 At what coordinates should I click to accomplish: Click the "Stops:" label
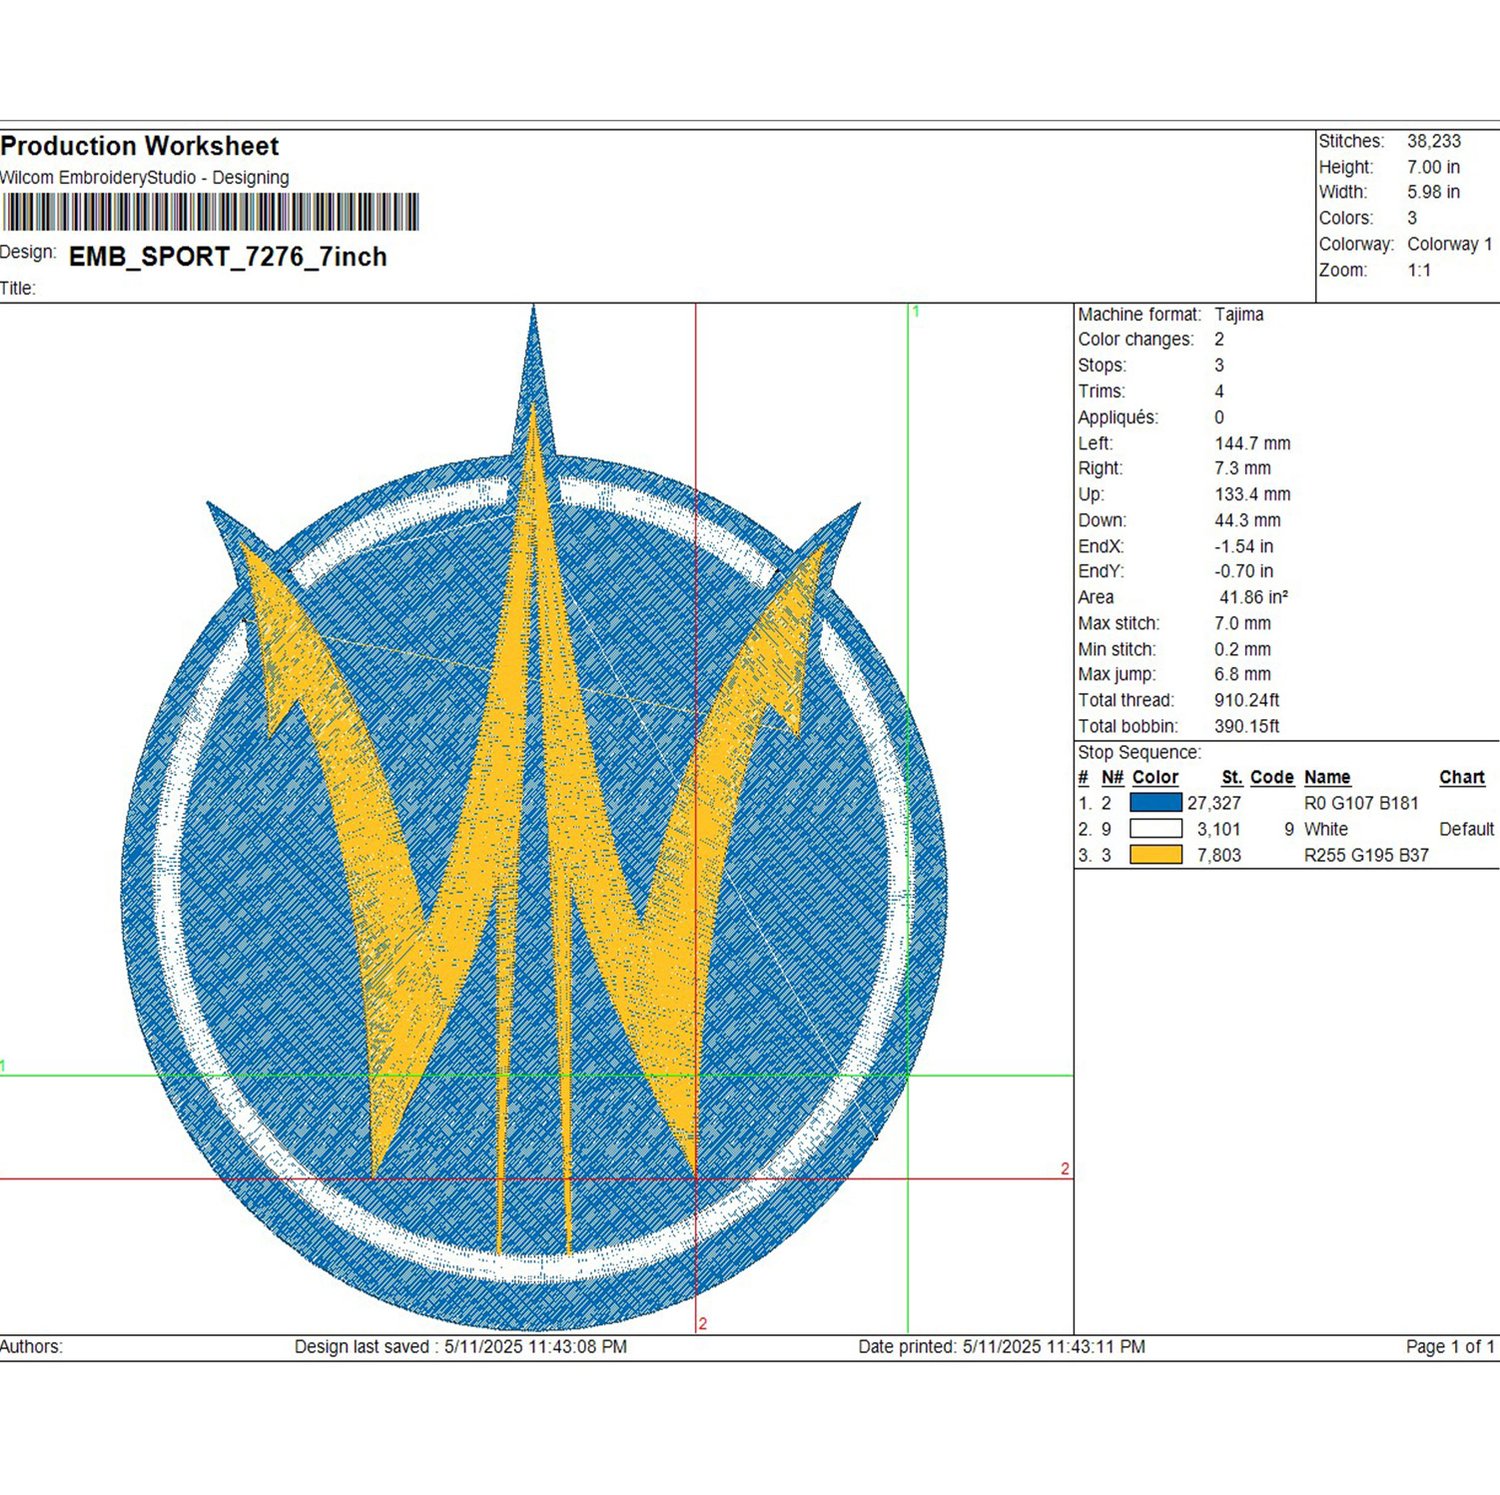pos(1102,366)
